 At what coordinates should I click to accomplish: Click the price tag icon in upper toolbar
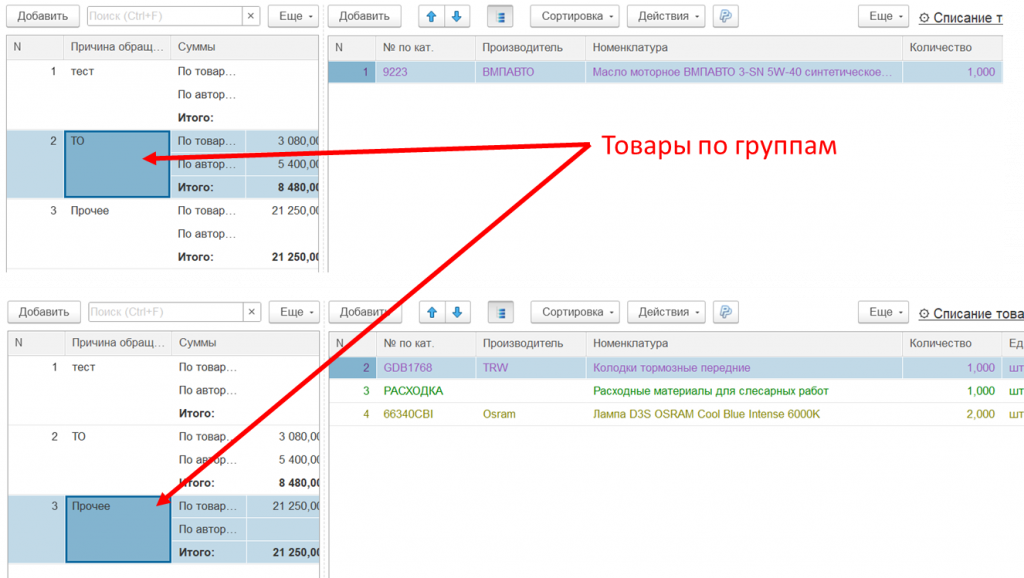(x=726, y=16)
